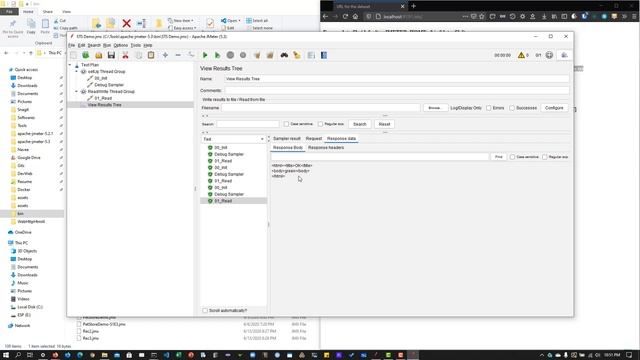Open the Templates icon in JMeter toolbar
Viewport: 640px width, 360px height.
point(86,55)
